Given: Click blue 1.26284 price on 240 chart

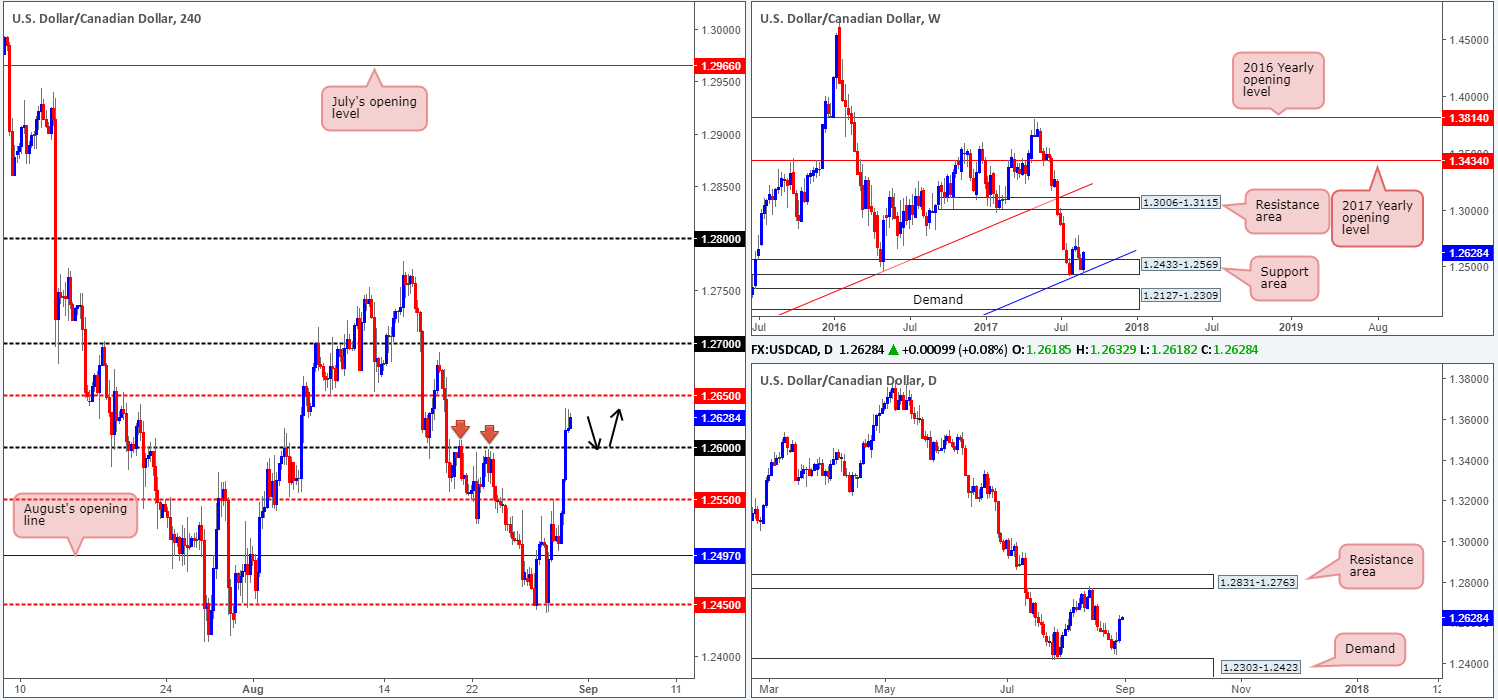Looking at the screenshot, I should [x=719, y=419].
